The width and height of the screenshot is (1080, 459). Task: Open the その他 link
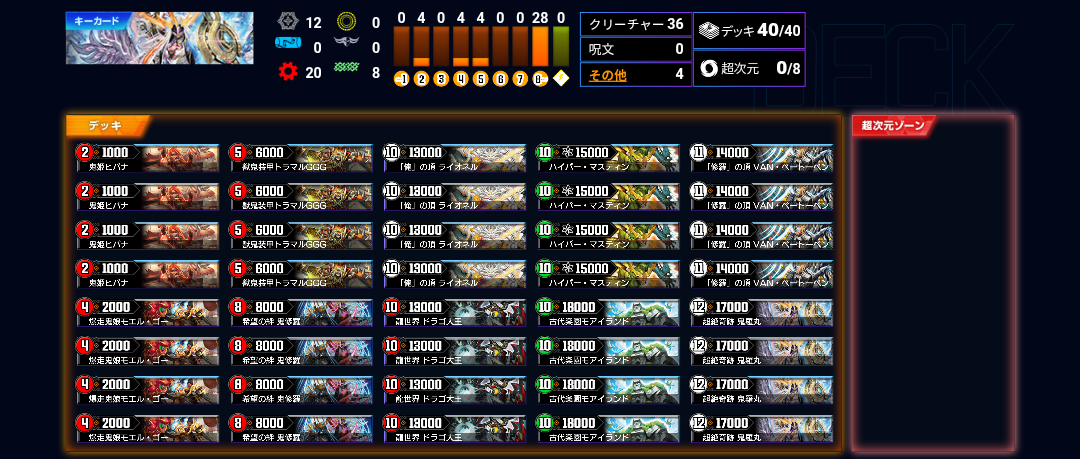click(x=606, y=76)
